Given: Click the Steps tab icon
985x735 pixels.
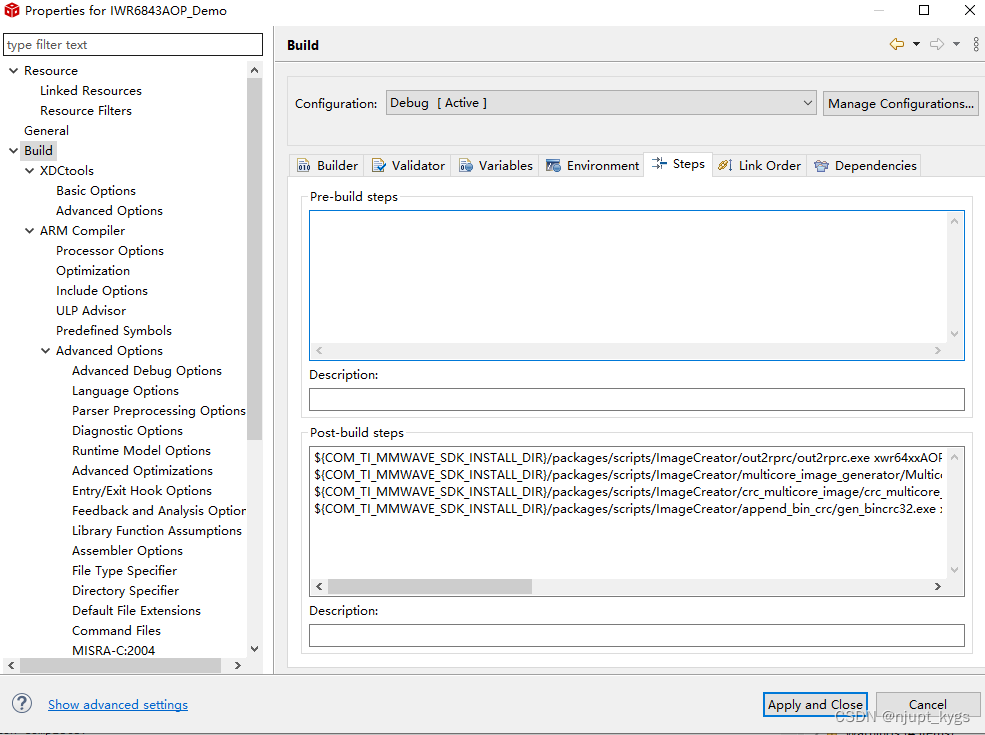Looking at the screenshot, I should 659,163.
